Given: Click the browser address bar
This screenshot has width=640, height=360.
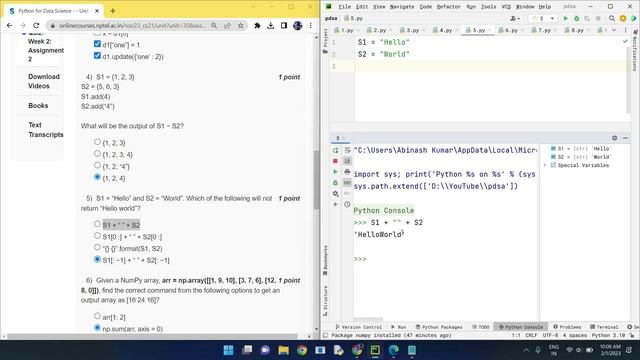Looking at the screenshot, I should point(133,26).
